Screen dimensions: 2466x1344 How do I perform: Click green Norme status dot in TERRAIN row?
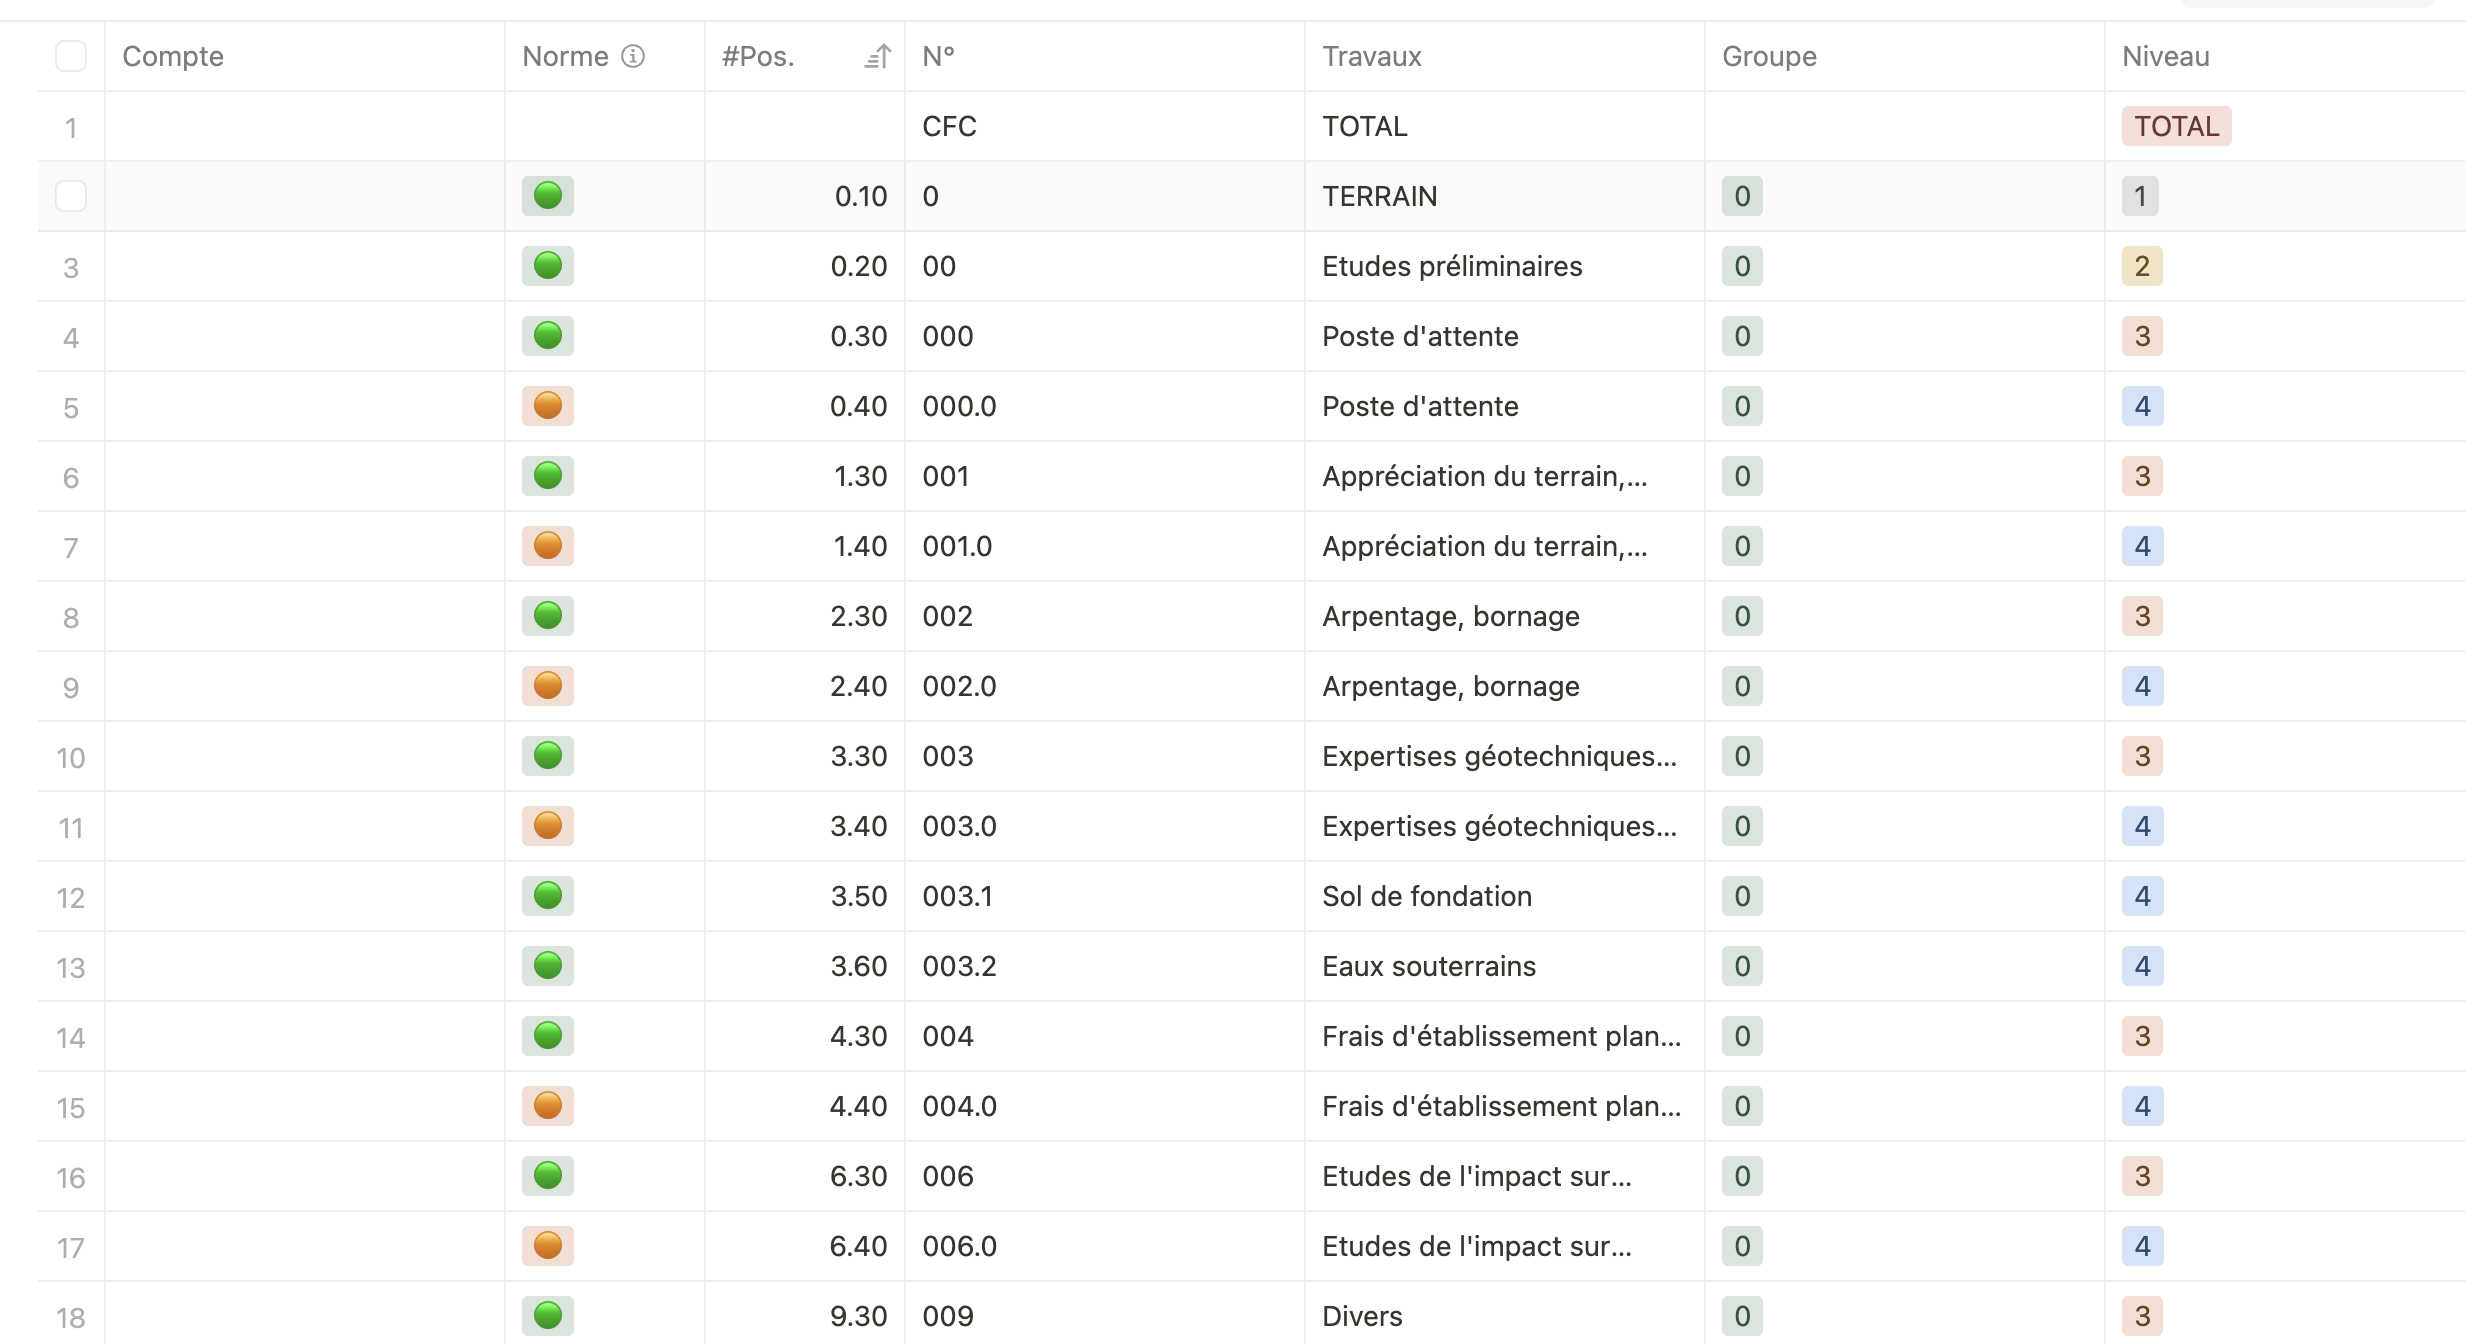click(547, 196)
